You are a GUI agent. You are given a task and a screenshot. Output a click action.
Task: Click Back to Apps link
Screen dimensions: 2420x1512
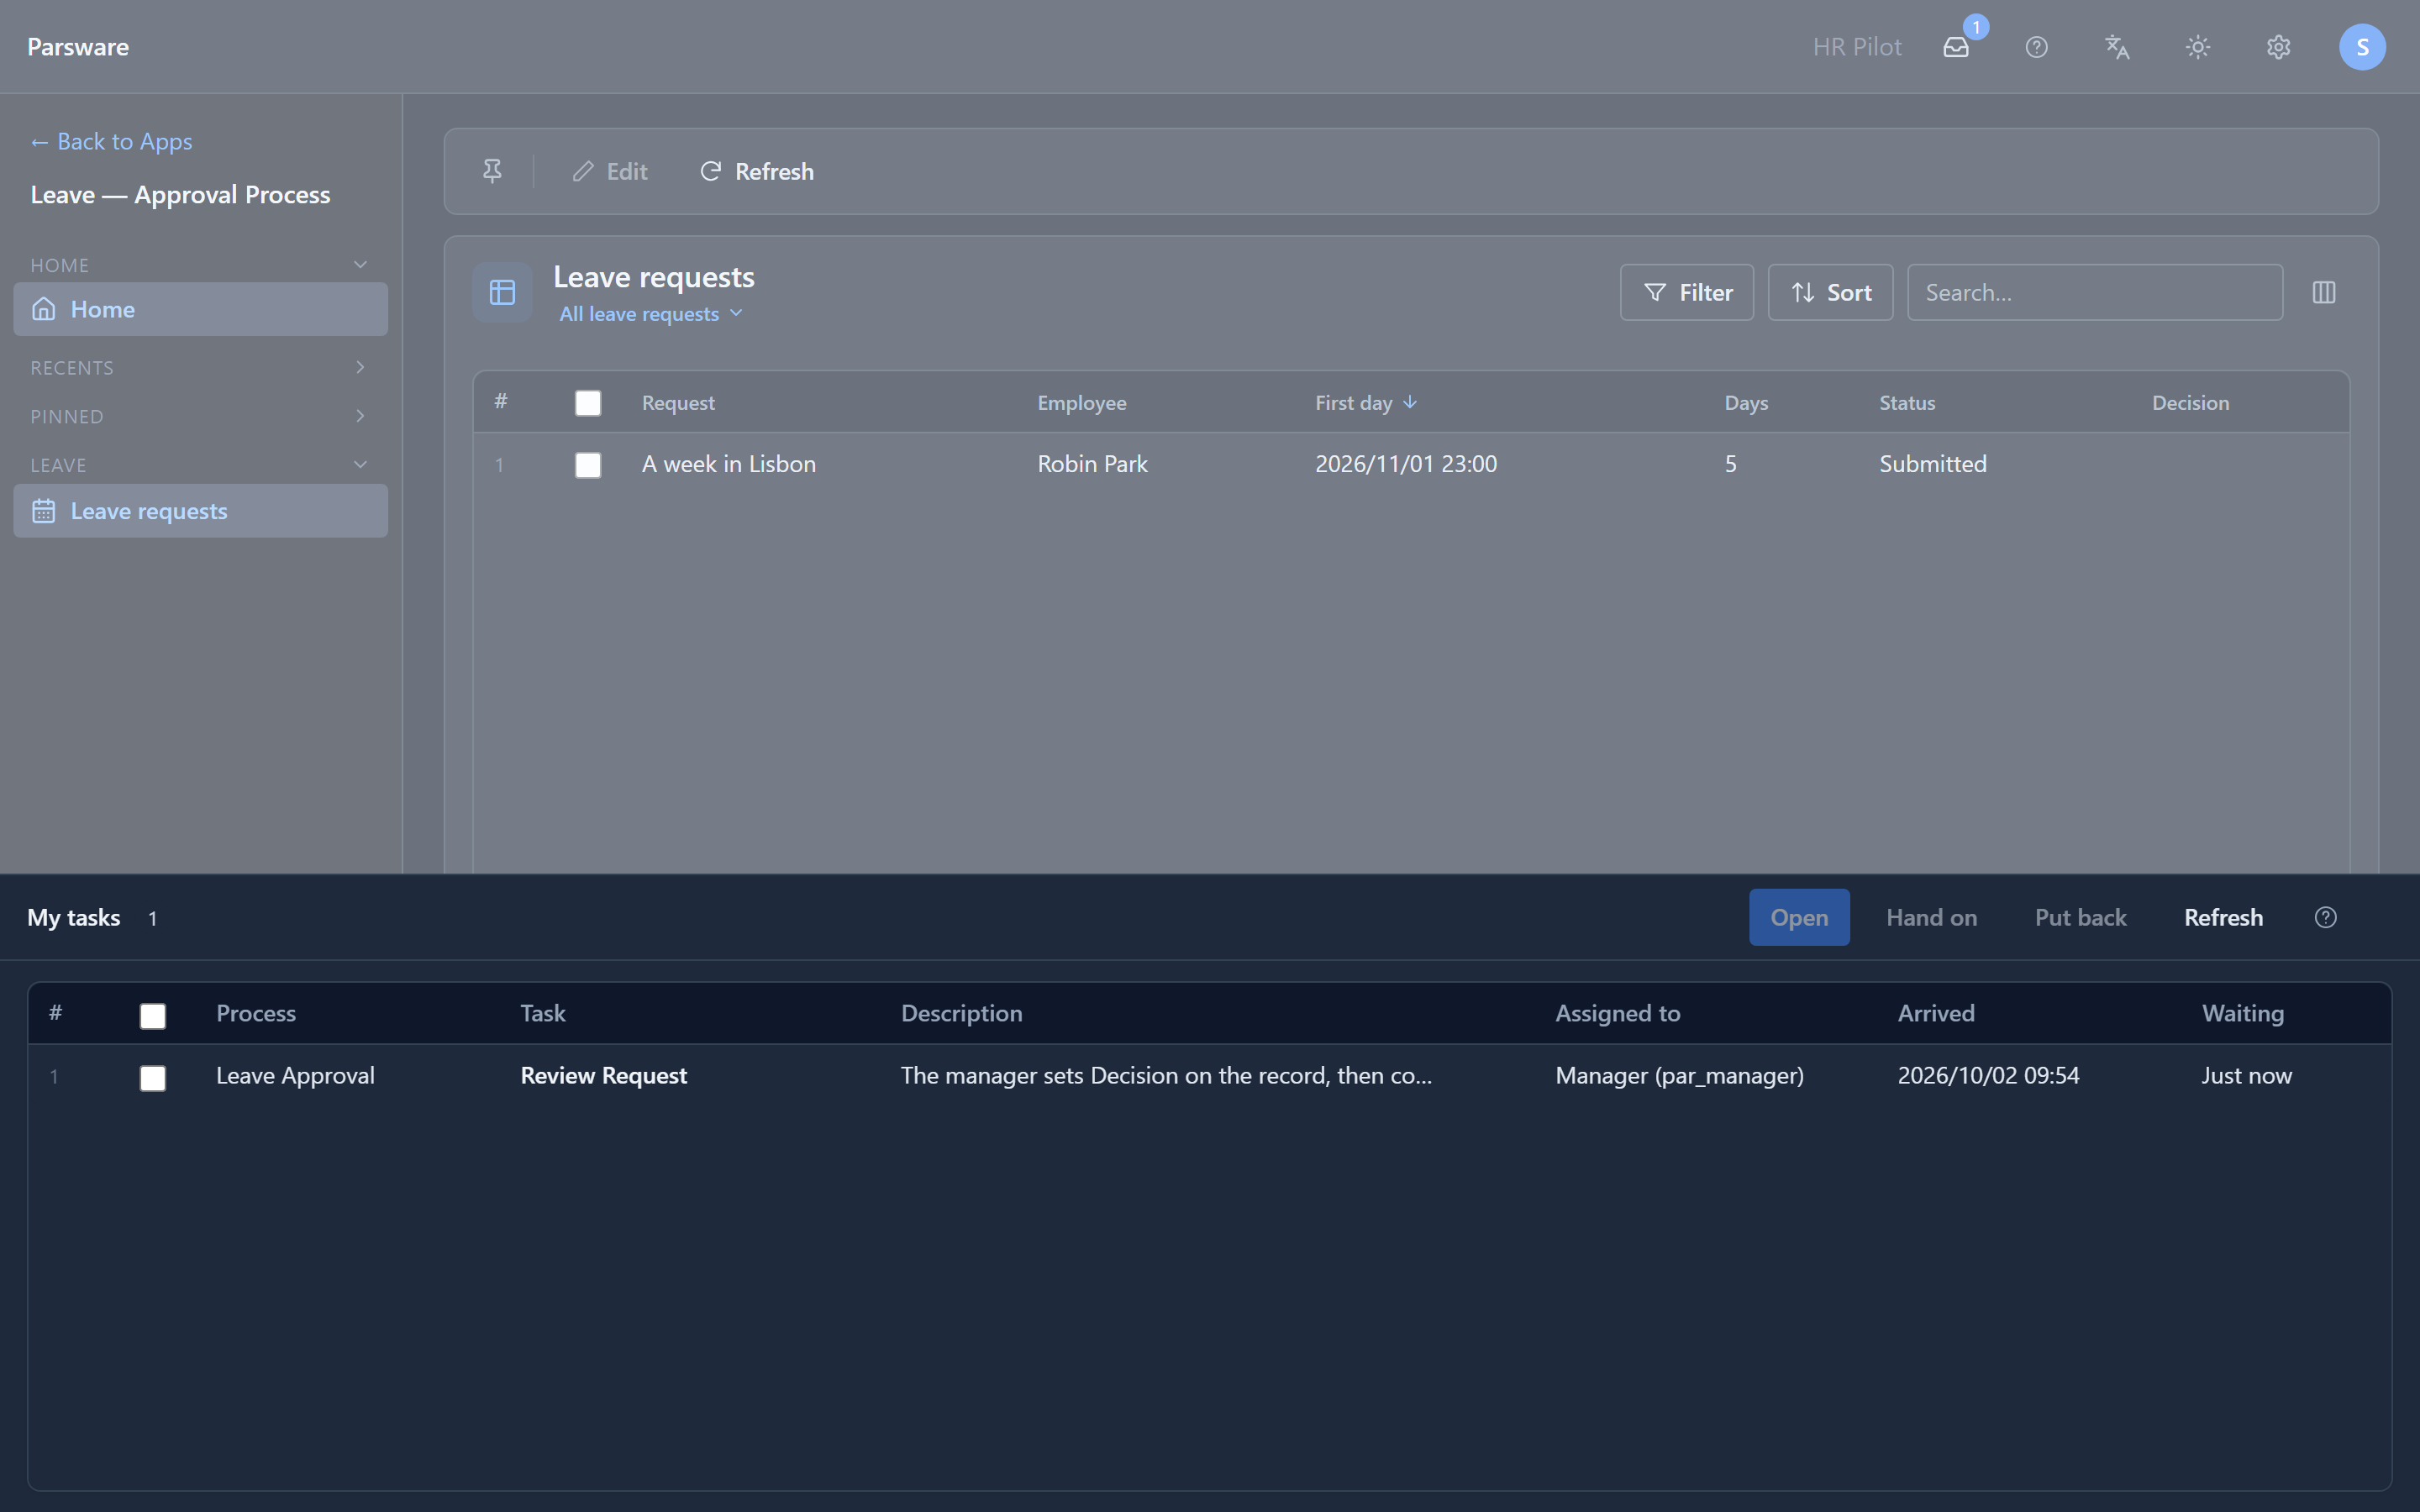coord(111,141)
